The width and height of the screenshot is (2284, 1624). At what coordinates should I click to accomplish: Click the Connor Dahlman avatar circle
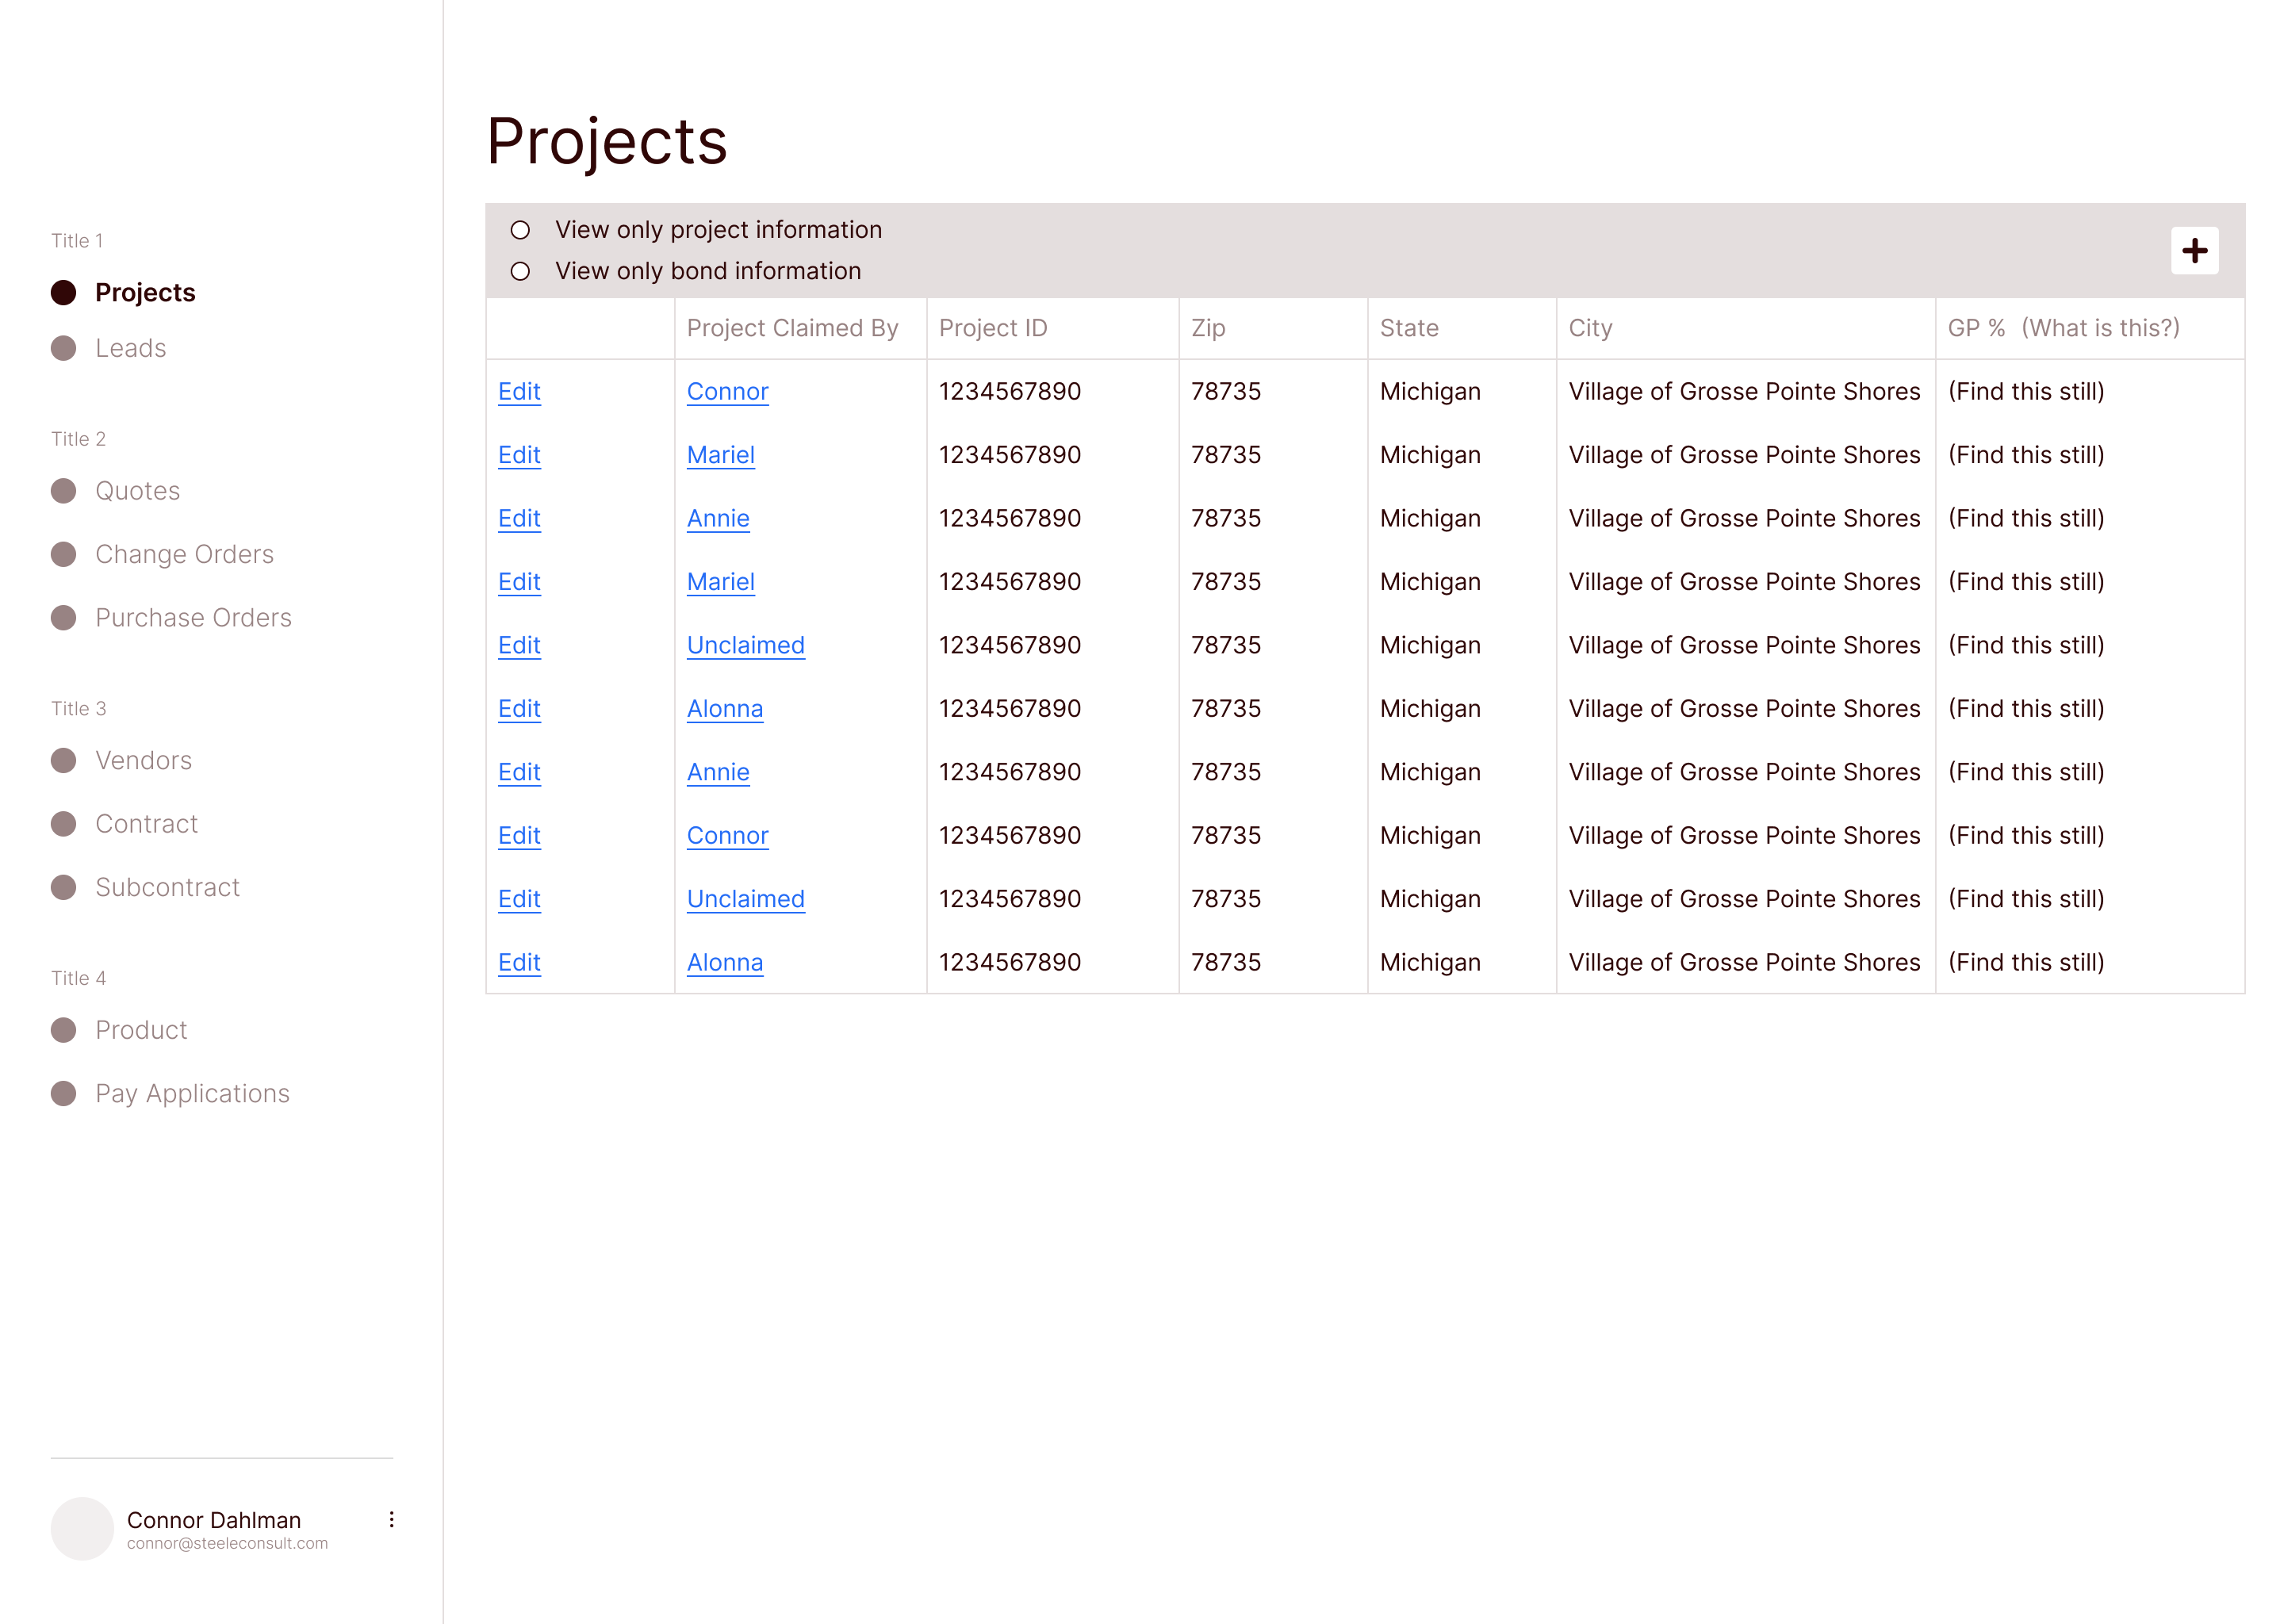click(x=82, y=1528)
